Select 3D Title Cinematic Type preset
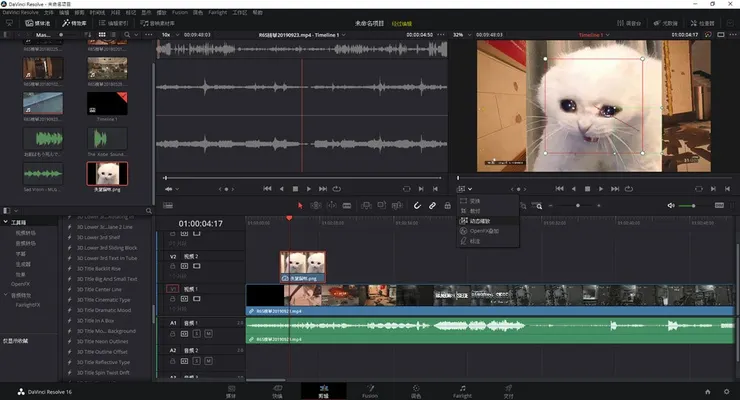 pos(104,300)
